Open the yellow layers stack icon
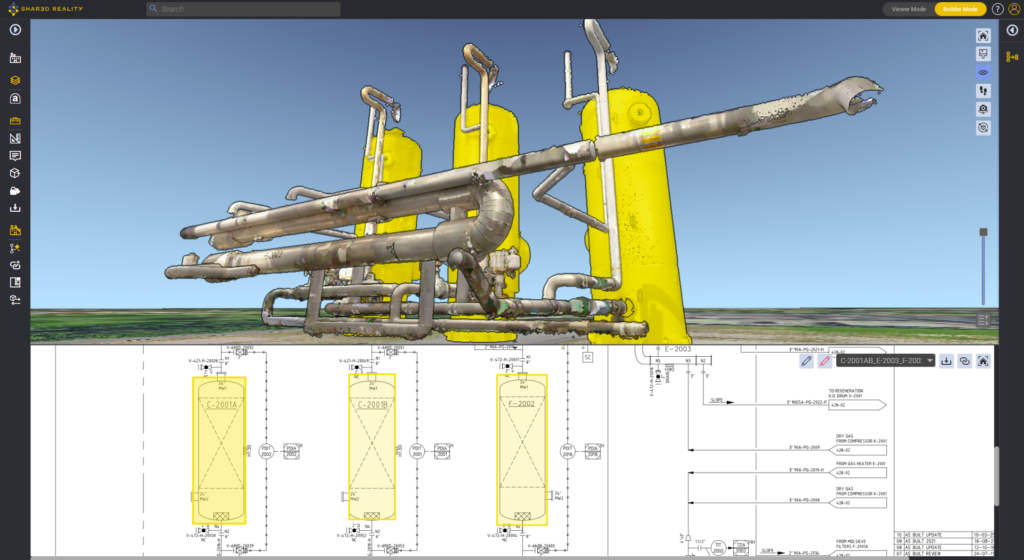The height and width of the screenshot is (560, 1024). (x=15, y=80)
